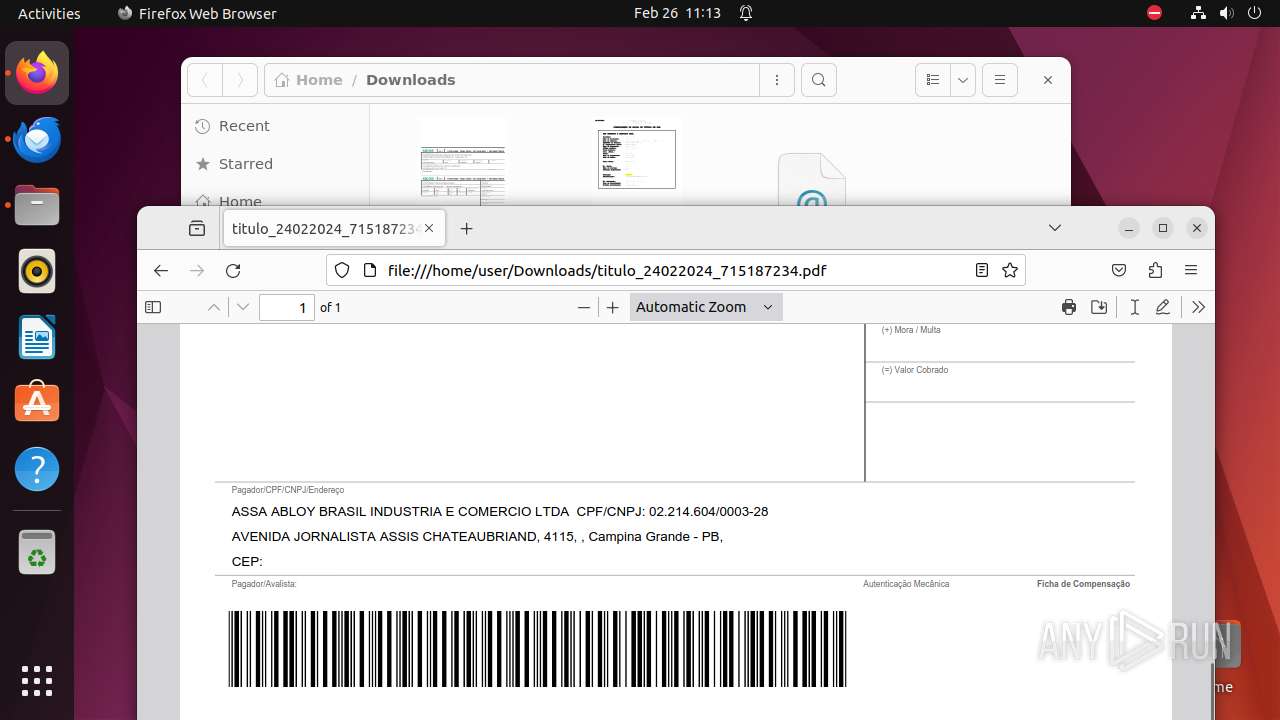Open Files app in the dock

pos(37,205)
